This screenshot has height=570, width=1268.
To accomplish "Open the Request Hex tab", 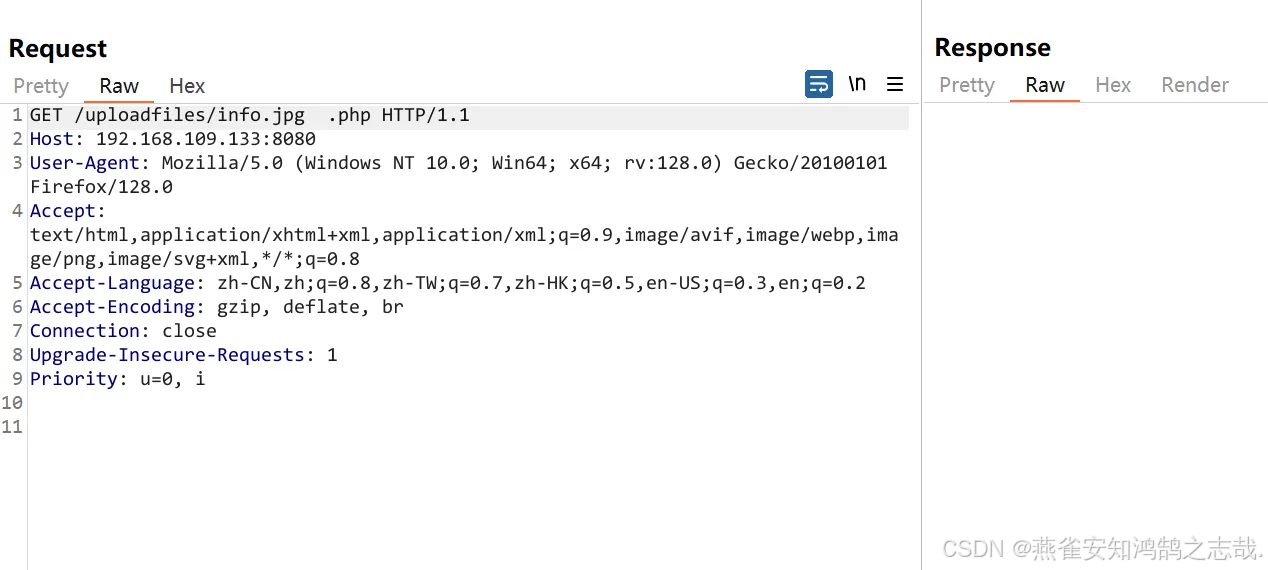I will click(187, 86).
